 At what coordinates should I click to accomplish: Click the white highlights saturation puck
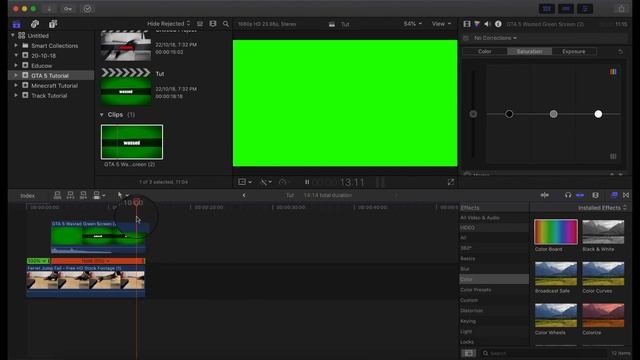click(x=598, y=114)
